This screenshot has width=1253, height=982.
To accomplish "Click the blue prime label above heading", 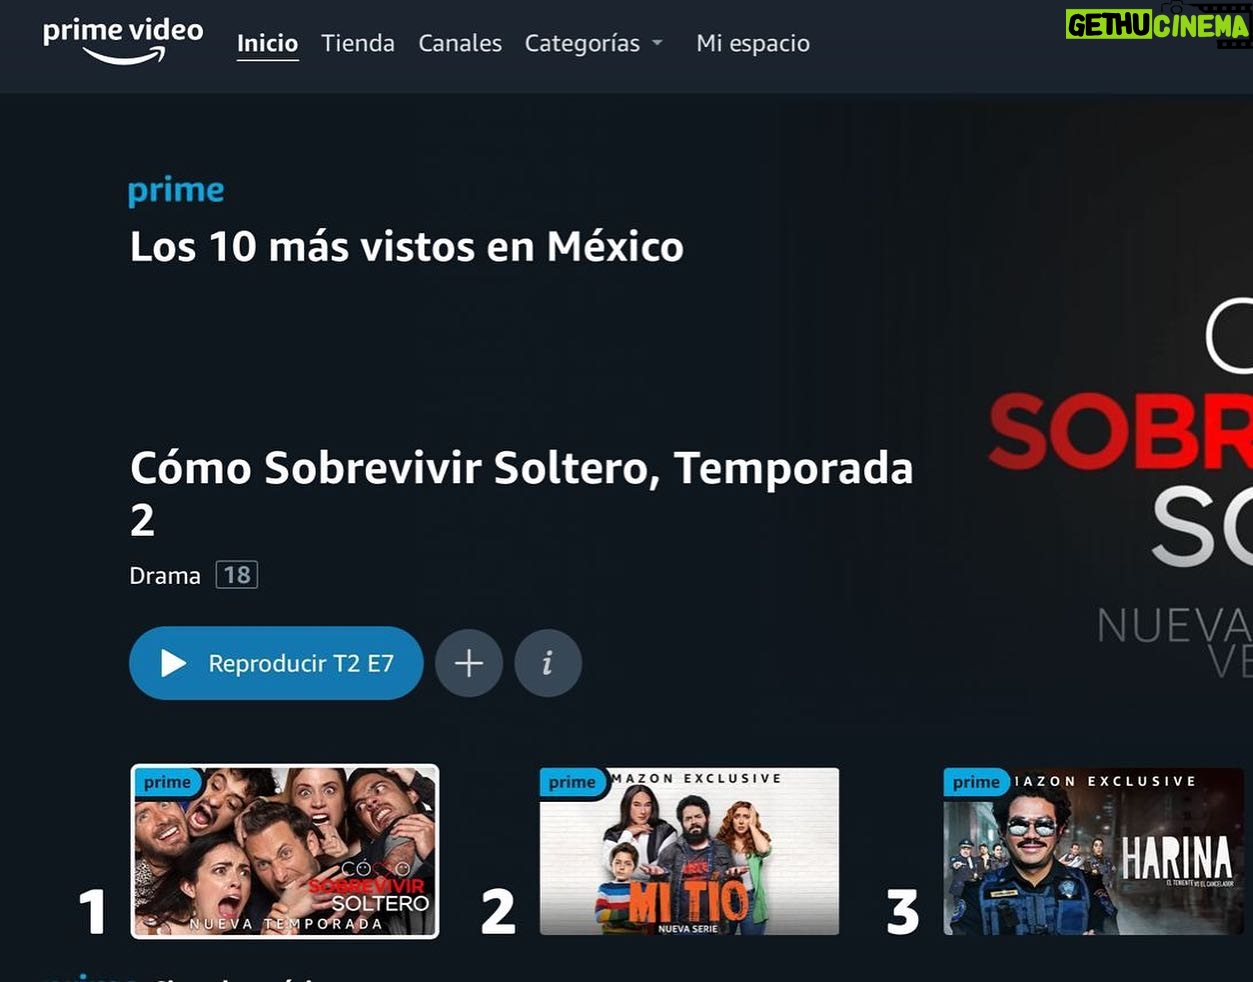I will point(176,192).
